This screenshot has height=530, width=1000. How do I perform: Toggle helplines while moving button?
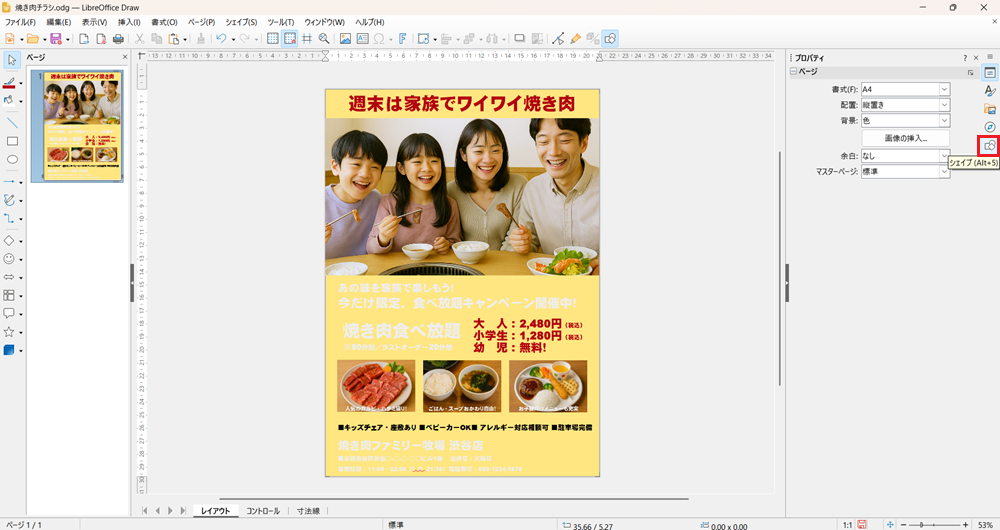307,39
